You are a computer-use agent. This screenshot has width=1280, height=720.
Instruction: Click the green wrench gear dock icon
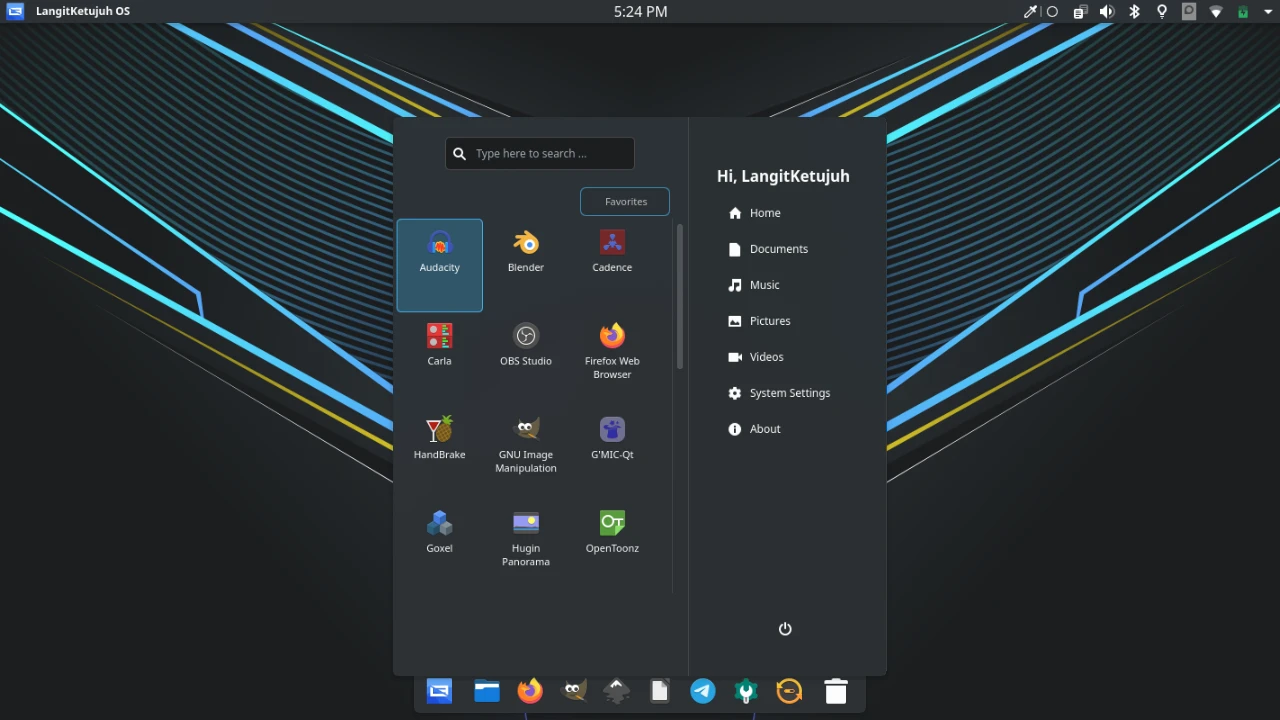[x=746, y=691]
